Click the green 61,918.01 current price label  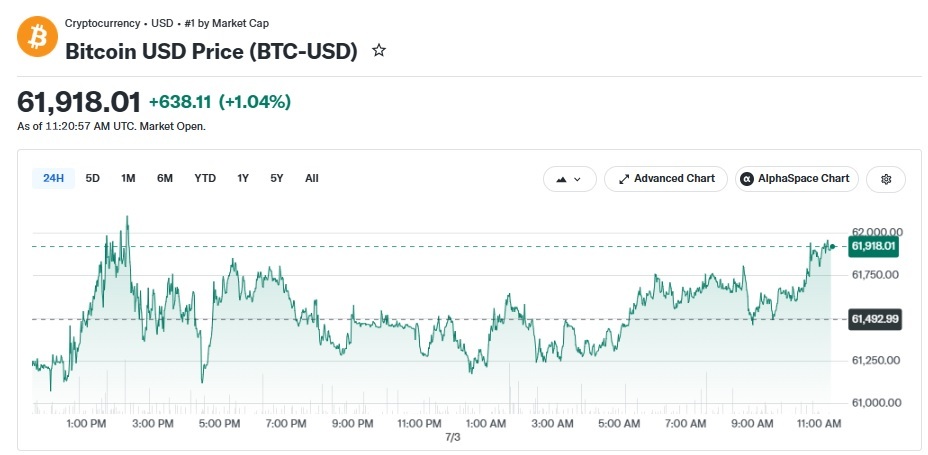tap(874, 246)
